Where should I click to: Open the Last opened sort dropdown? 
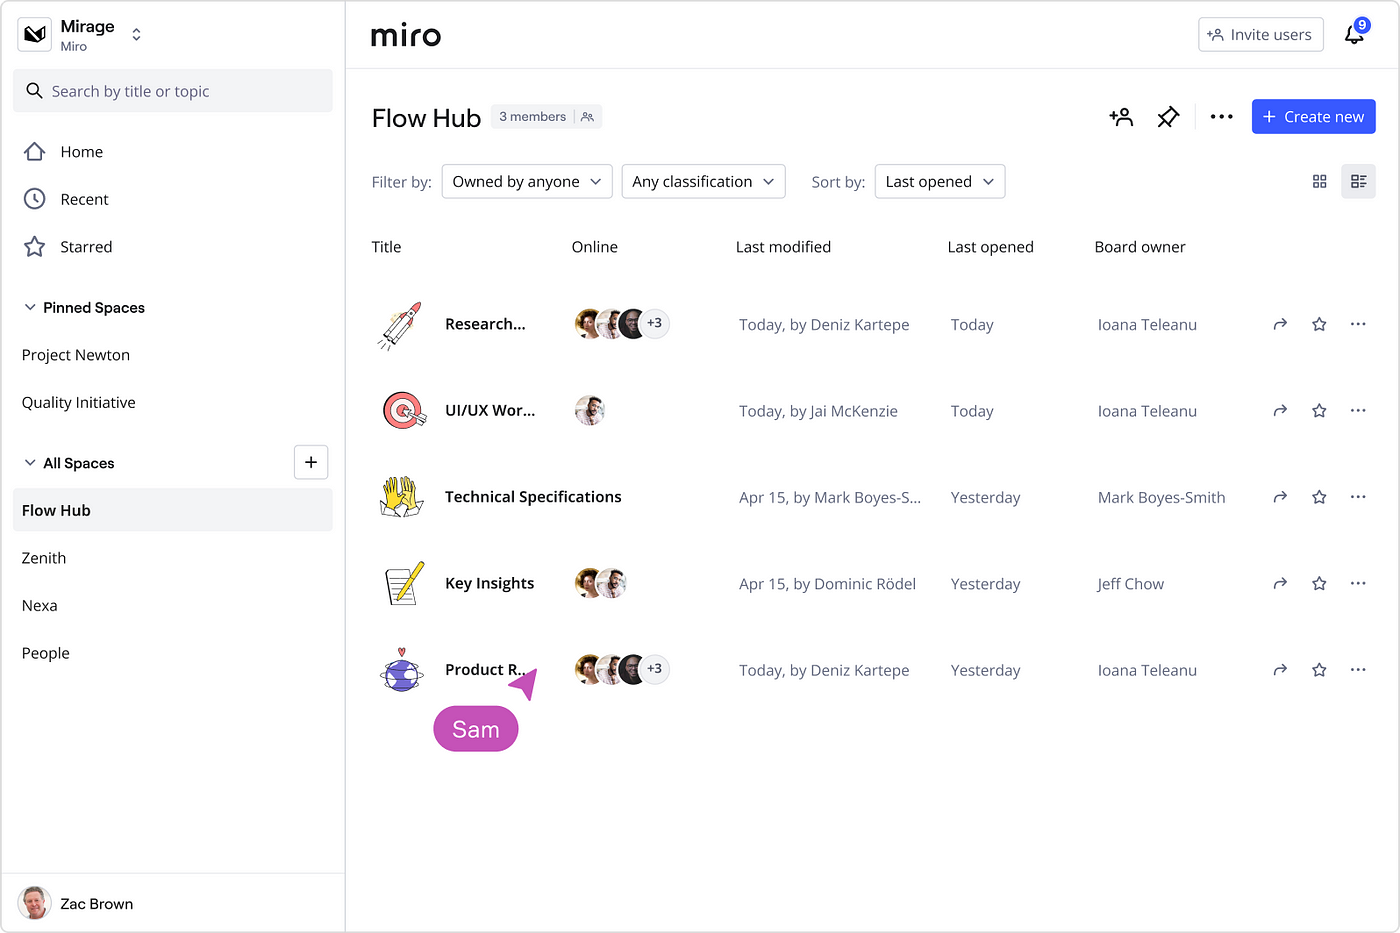click(x=940, y=181)
